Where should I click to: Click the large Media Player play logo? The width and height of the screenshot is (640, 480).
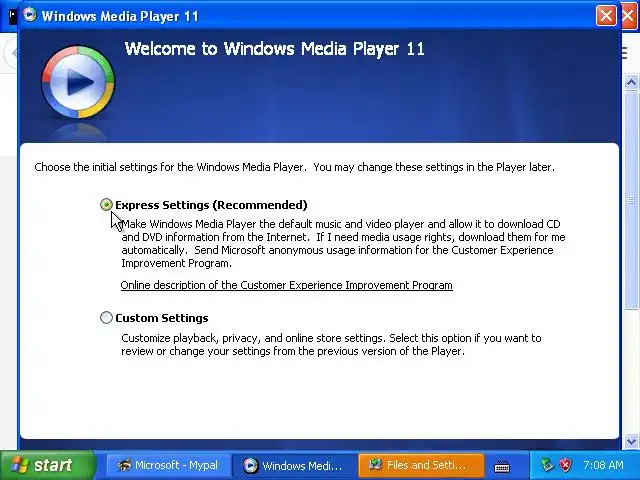[78, 82]
